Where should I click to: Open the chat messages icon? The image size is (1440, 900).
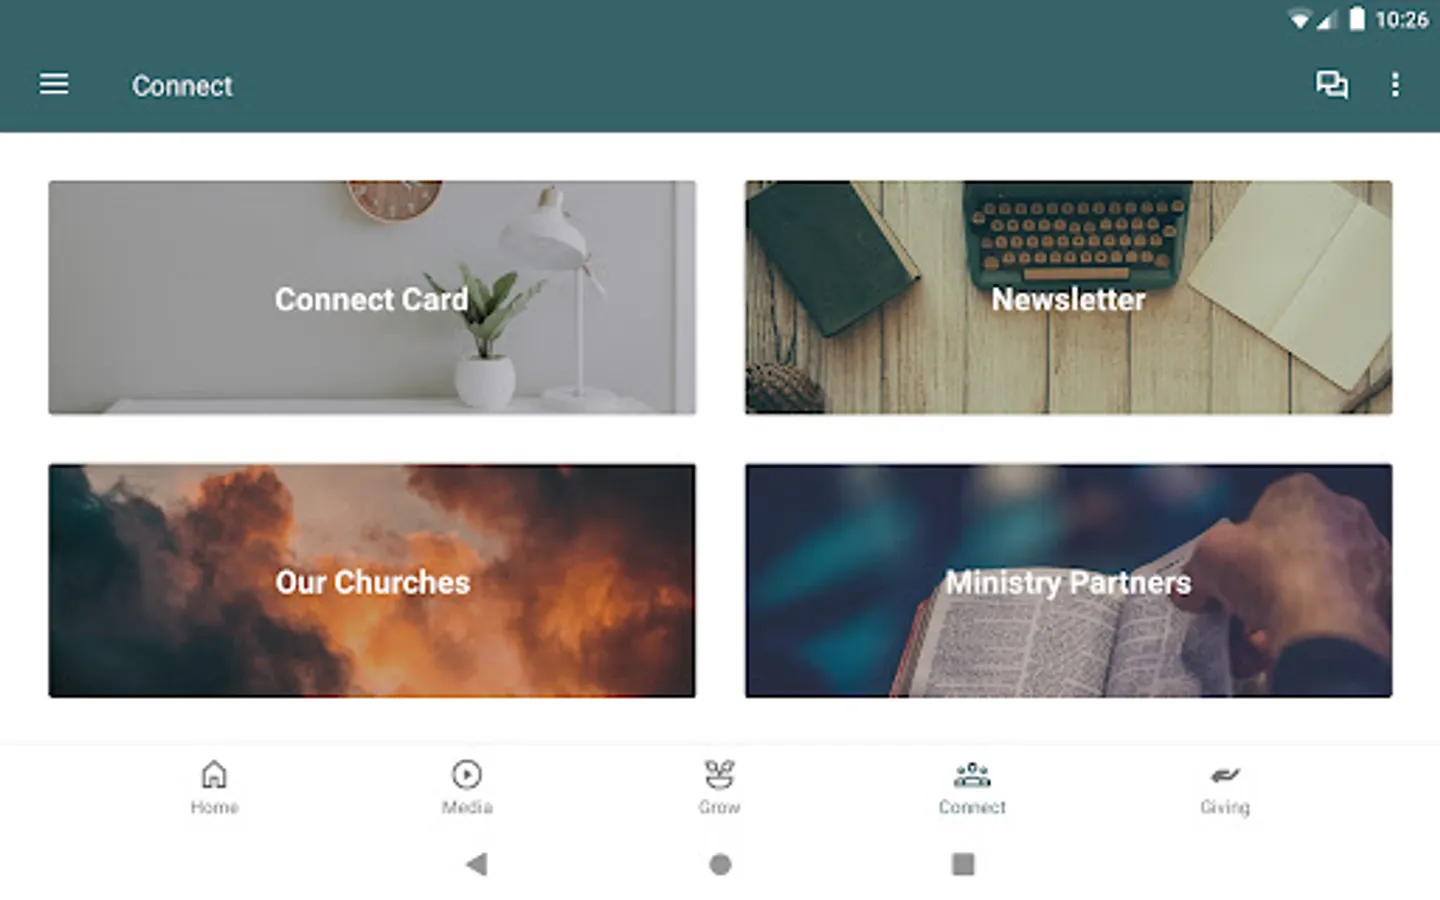tap(1331, 84)
